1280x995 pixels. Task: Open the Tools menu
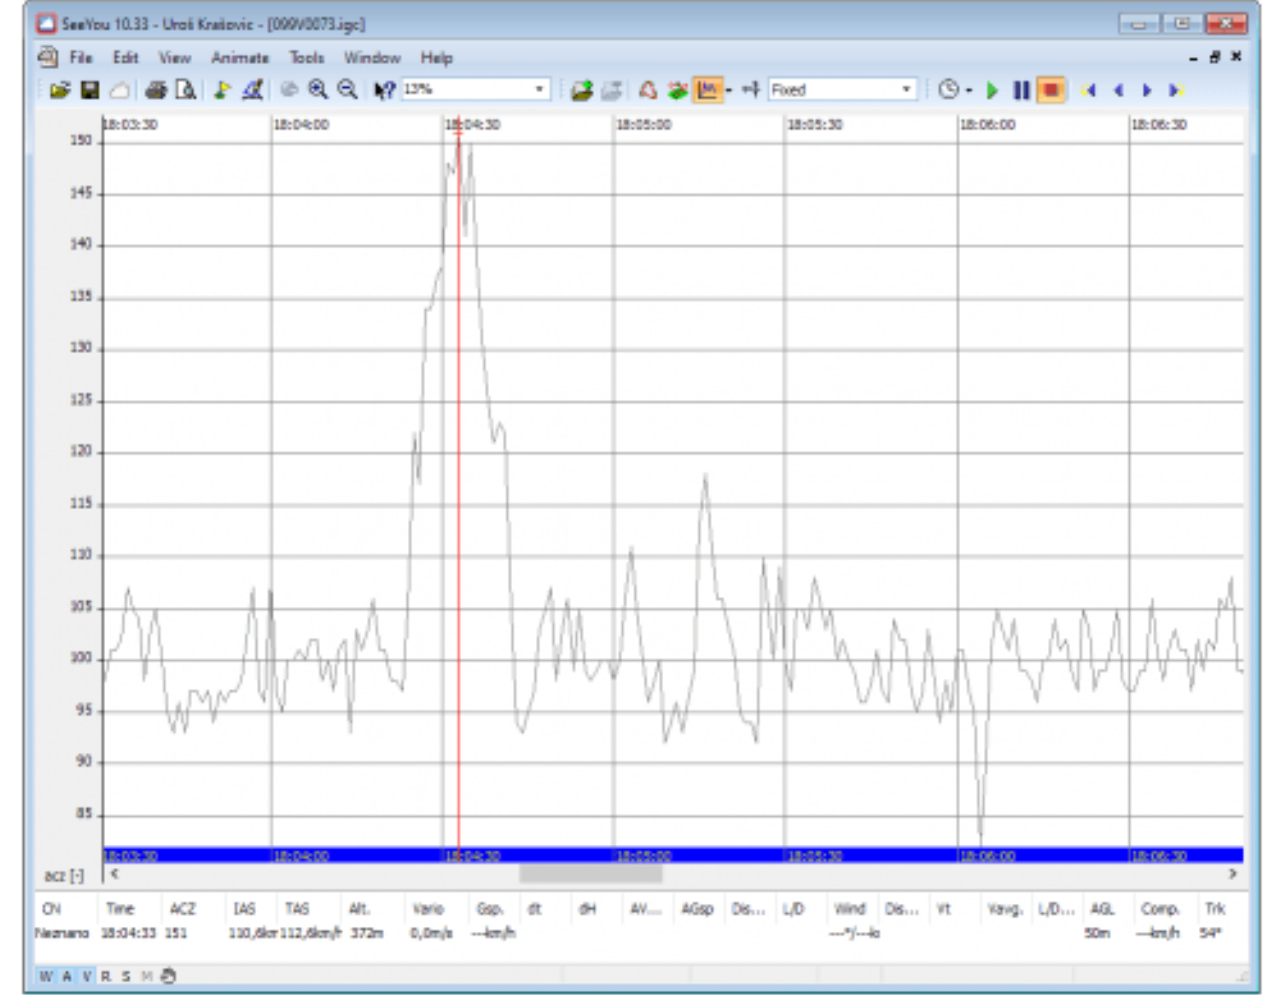307,58
